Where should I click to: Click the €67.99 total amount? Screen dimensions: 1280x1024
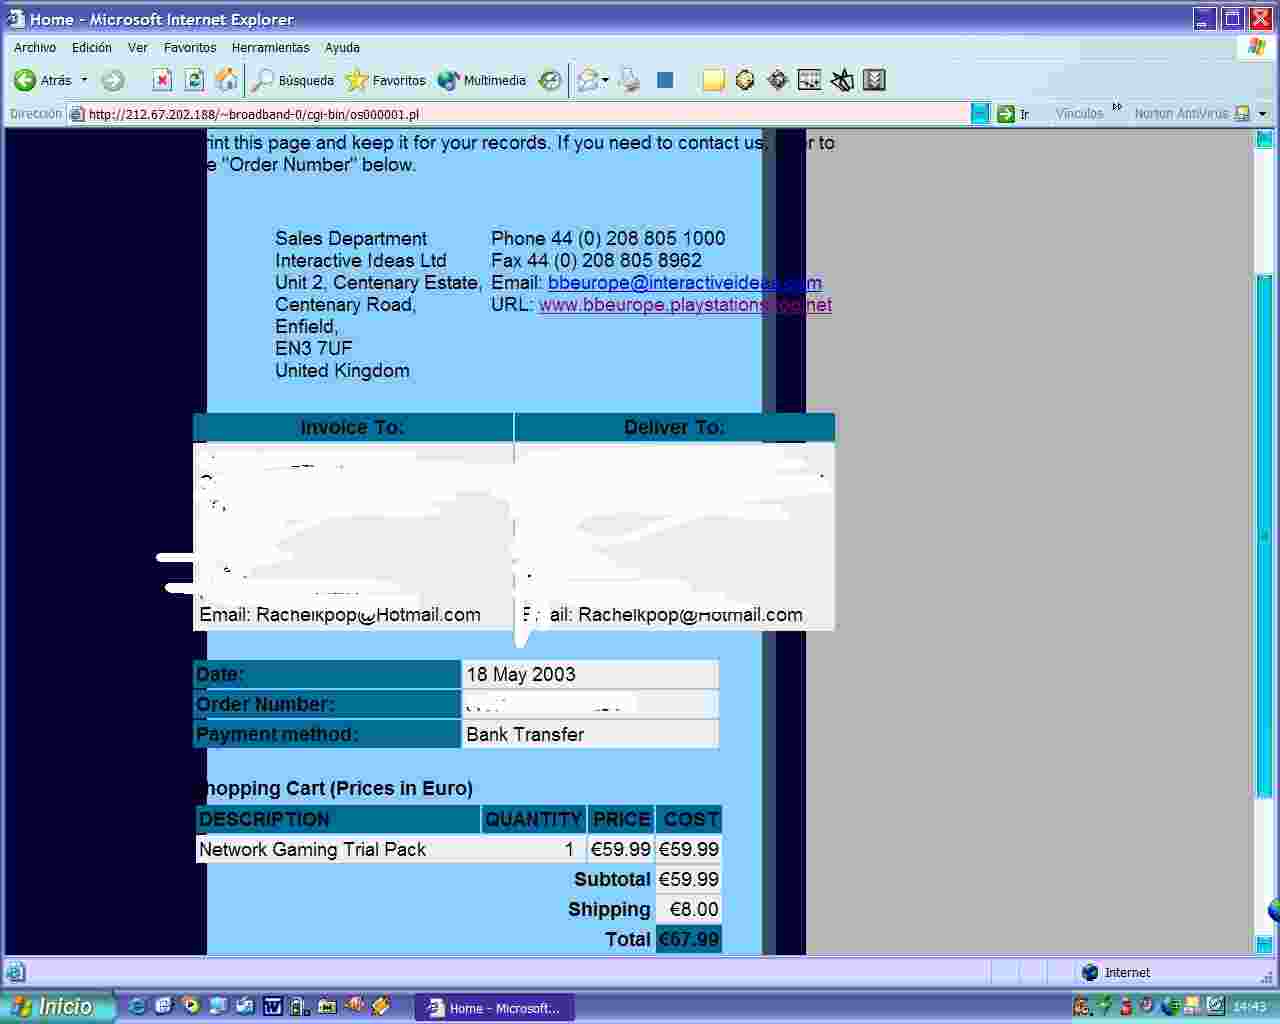point(689,939)
